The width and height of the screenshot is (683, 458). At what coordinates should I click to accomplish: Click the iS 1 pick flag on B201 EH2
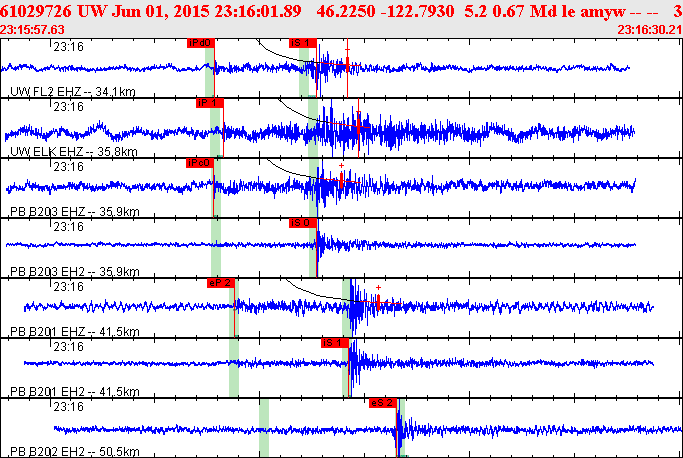334,343
